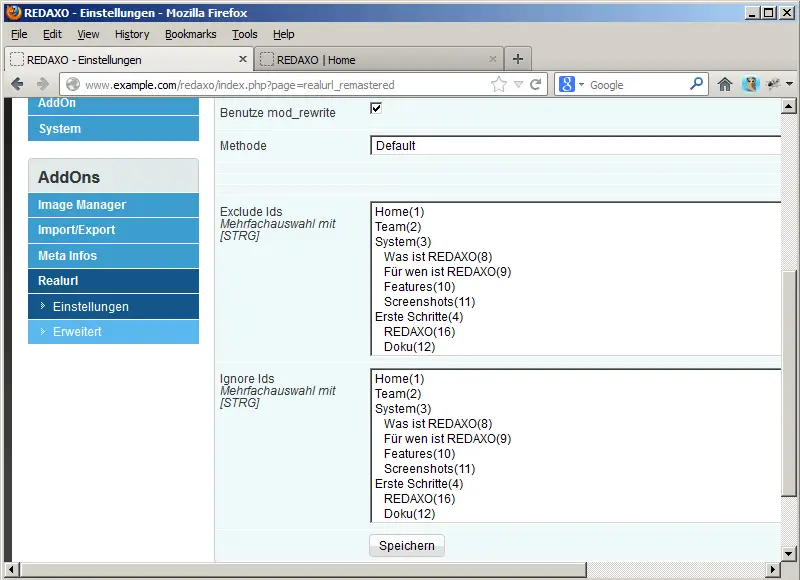The image size is (800, 580).
Task: Open the Edit menu
Action: (x=52, y=34)
